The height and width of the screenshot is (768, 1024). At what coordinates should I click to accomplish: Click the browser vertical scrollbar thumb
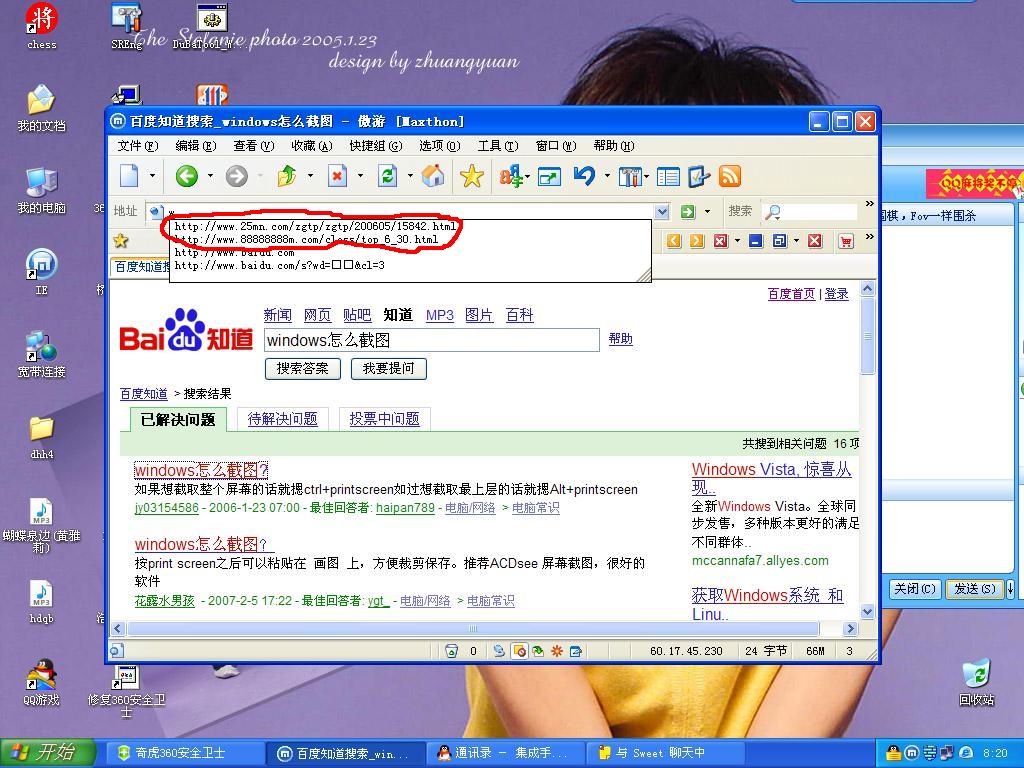(x=867, y=336)
